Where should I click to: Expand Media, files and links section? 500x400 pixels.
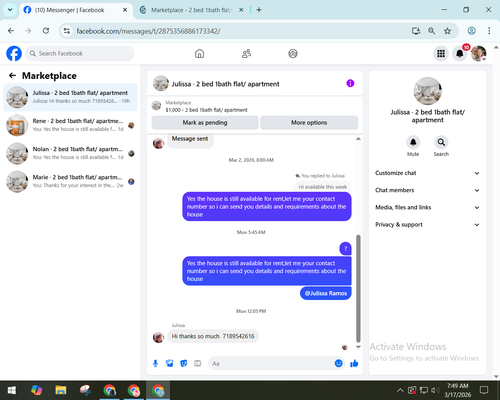click(x=427, y=207)
